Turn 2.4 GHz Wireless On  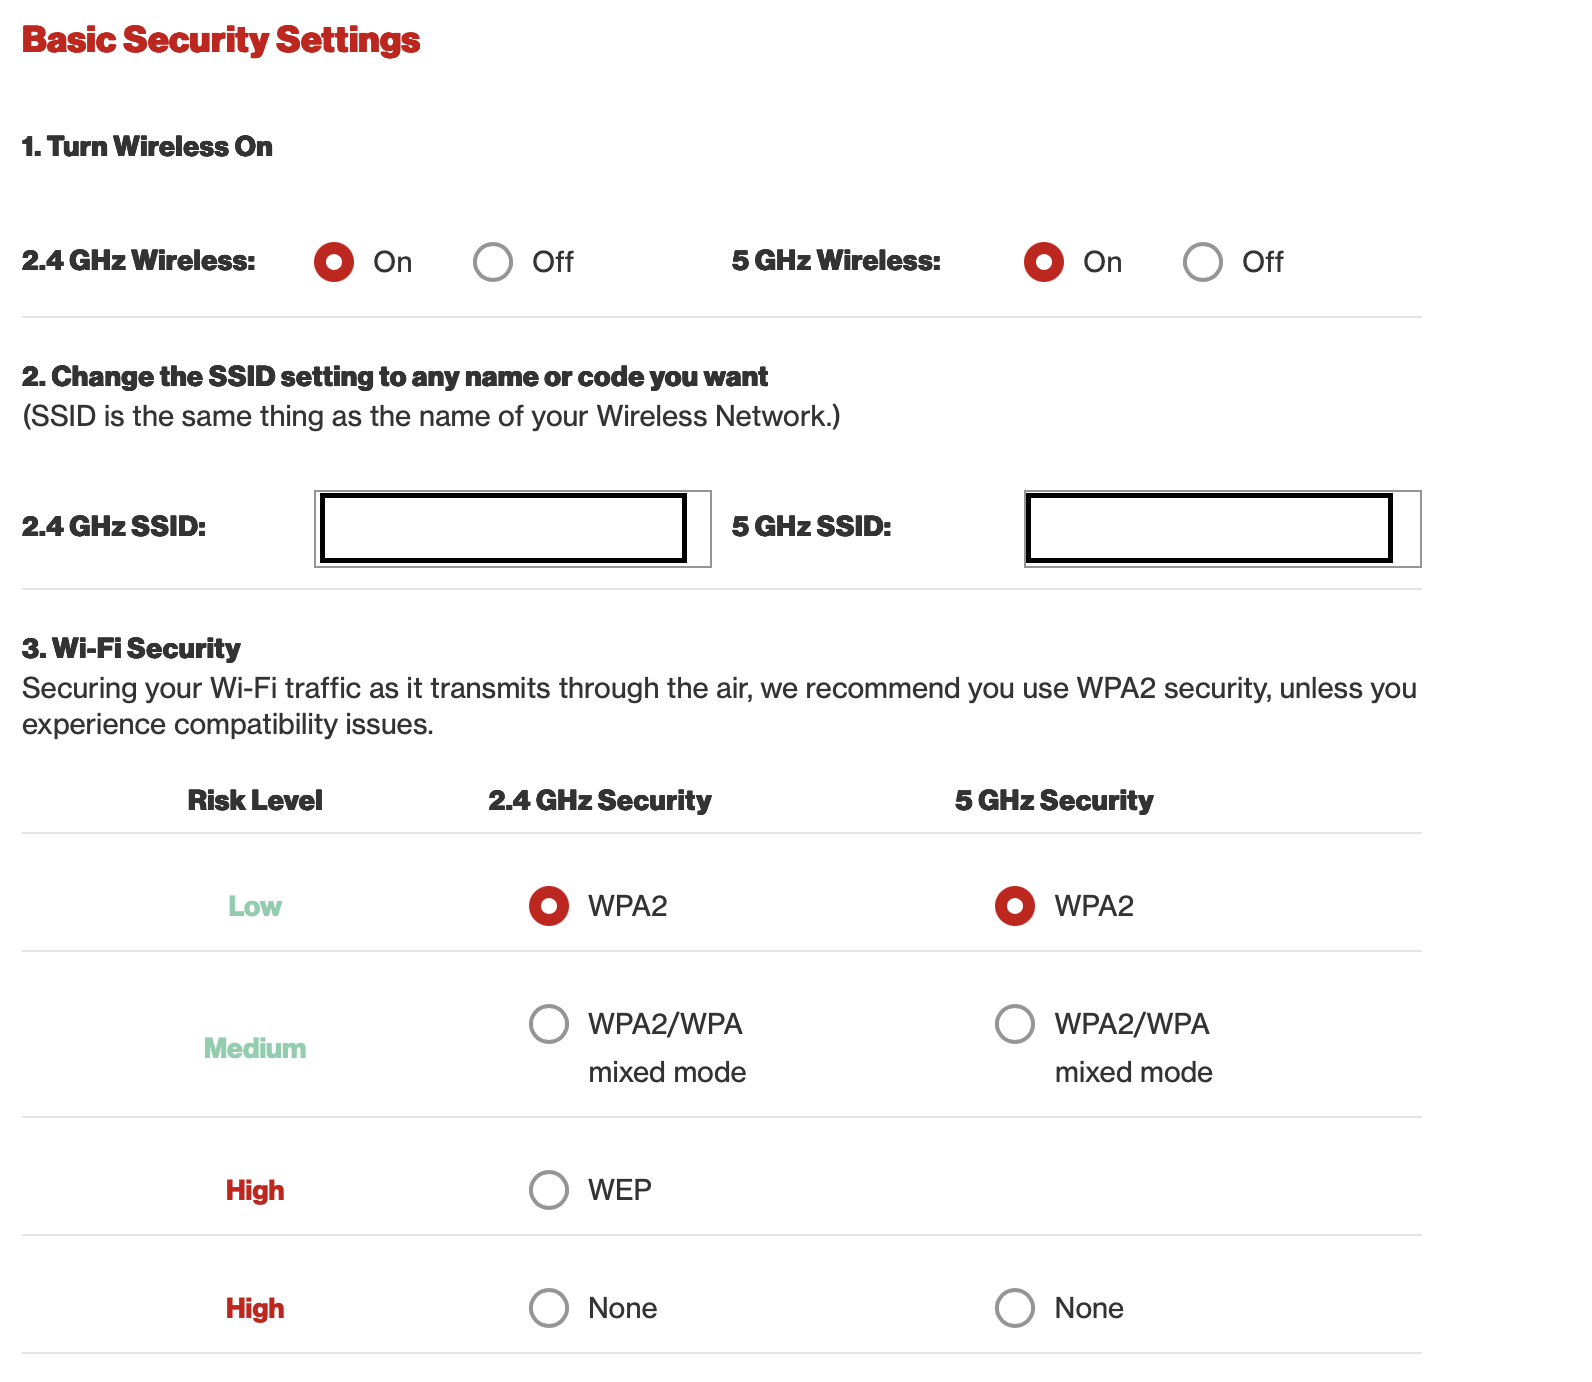click(x=334, y=262)
